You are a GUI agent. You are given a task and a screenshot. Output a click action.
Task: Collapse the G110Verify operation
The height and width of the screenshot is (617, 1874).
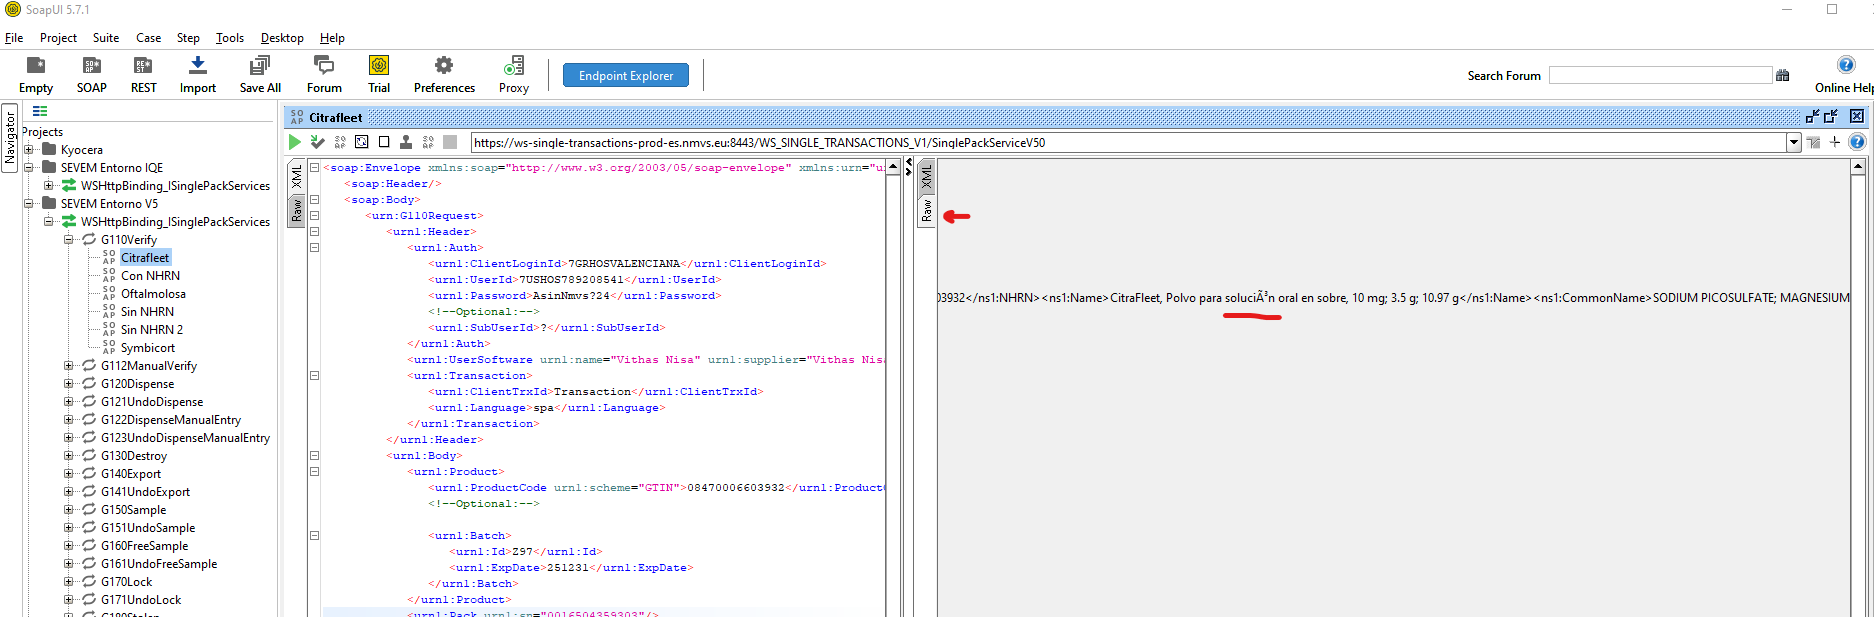(69, 240)
